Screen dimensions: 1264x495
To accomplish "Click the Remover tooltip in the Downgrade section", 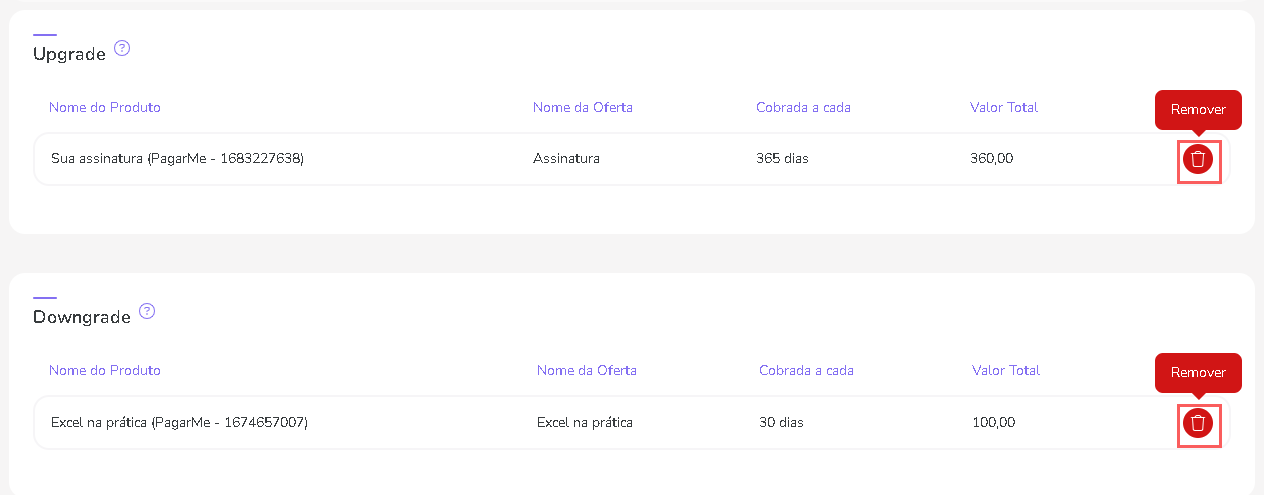I will 1198,372.
